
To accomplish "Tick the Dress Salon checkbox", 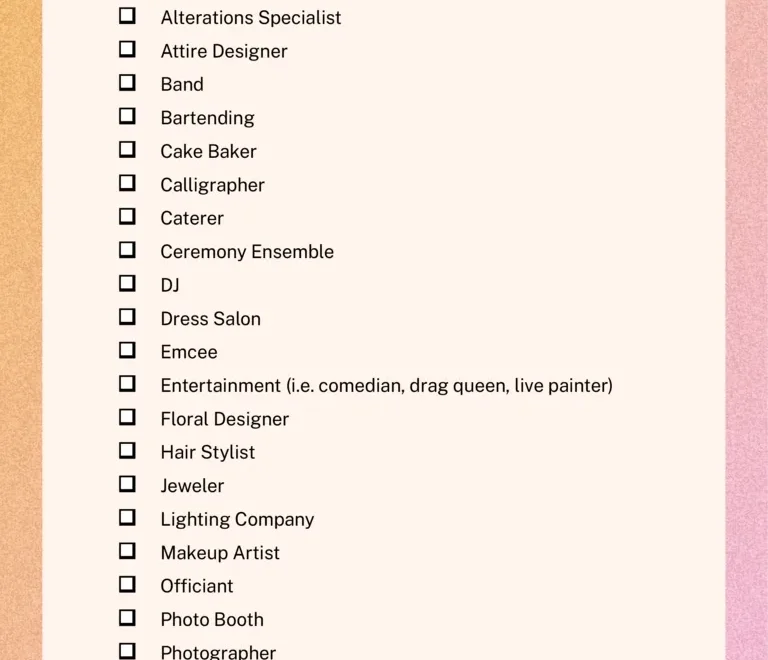I will pos(127,317).
